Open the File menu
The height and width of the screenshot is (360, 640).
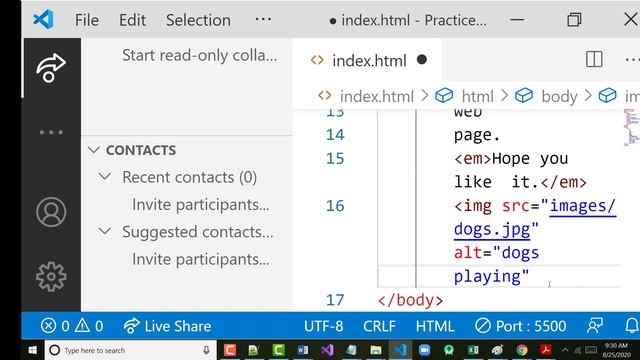pos(87,20)
